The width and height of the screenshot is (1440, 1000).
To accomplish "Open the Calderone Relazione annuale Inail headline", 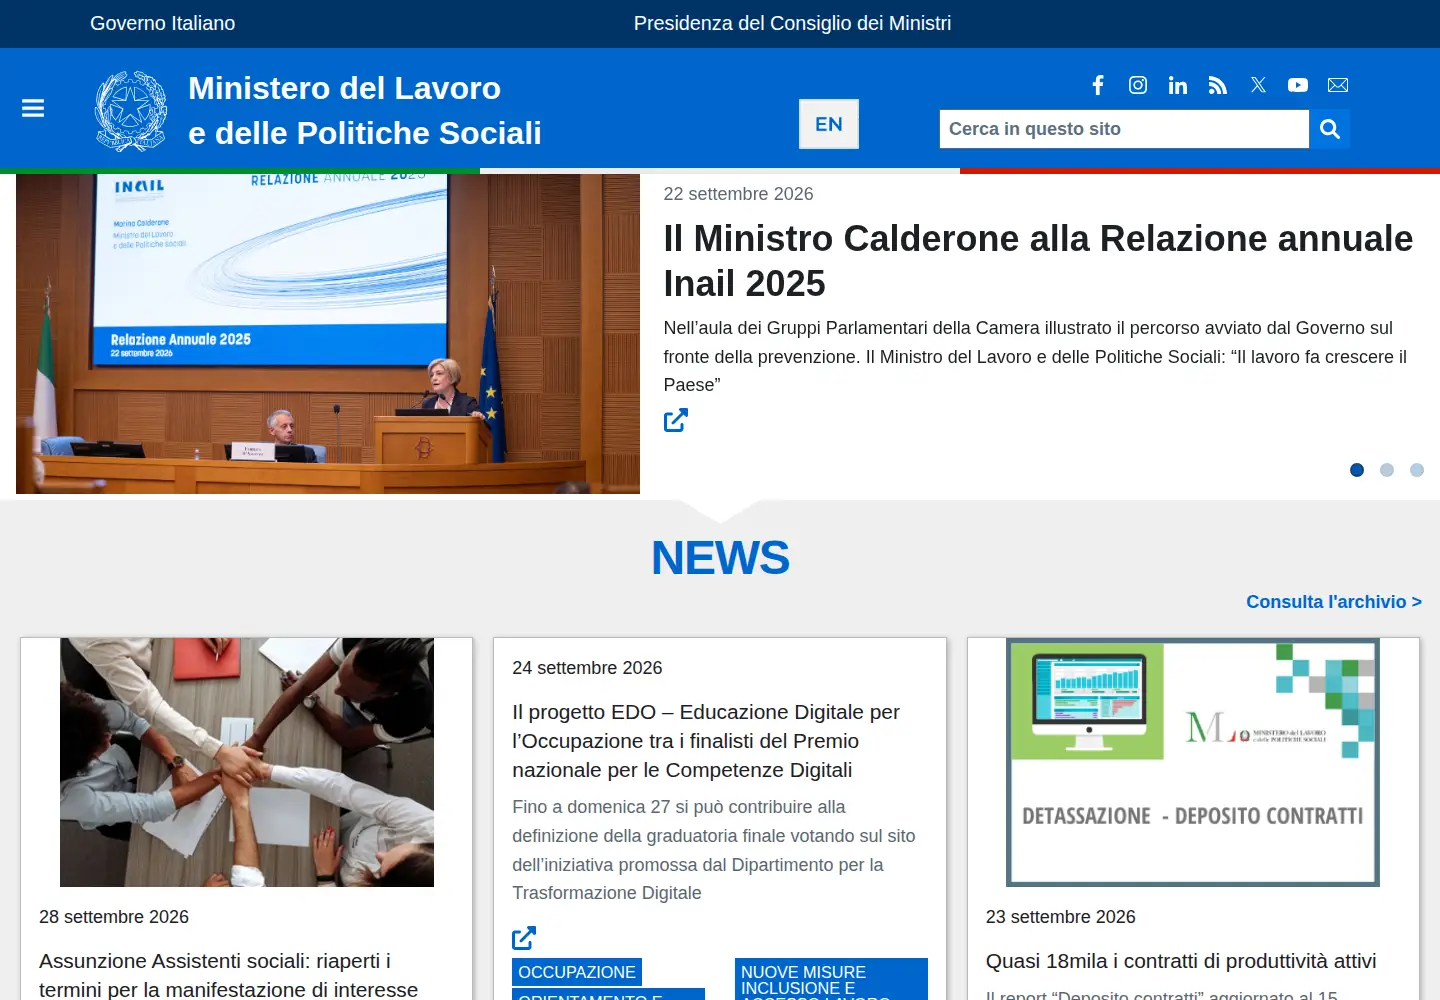I will tap(1038, 261).
